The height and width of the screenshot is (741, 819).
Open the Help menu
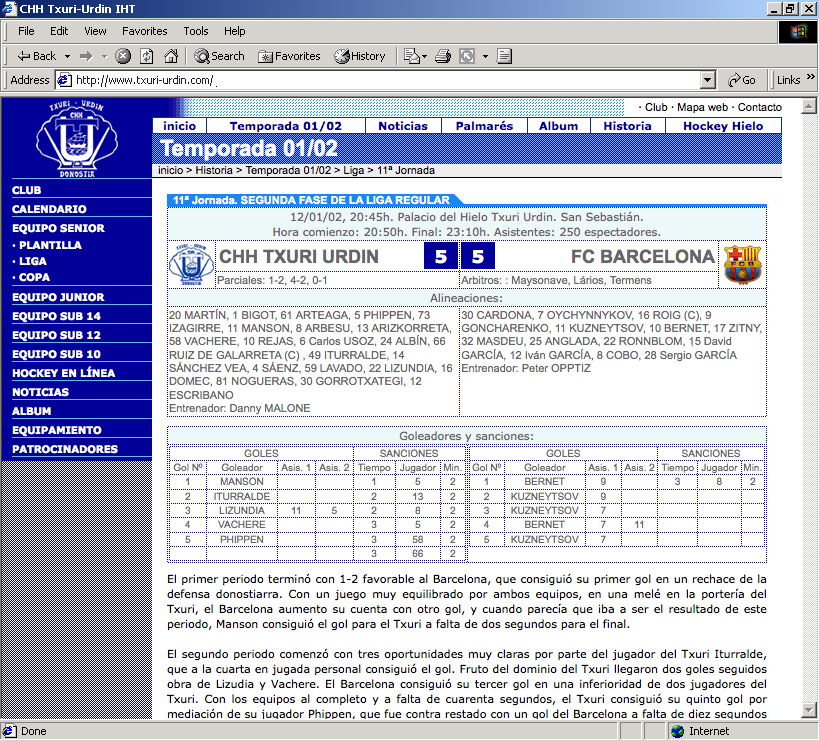click(235, 31)
